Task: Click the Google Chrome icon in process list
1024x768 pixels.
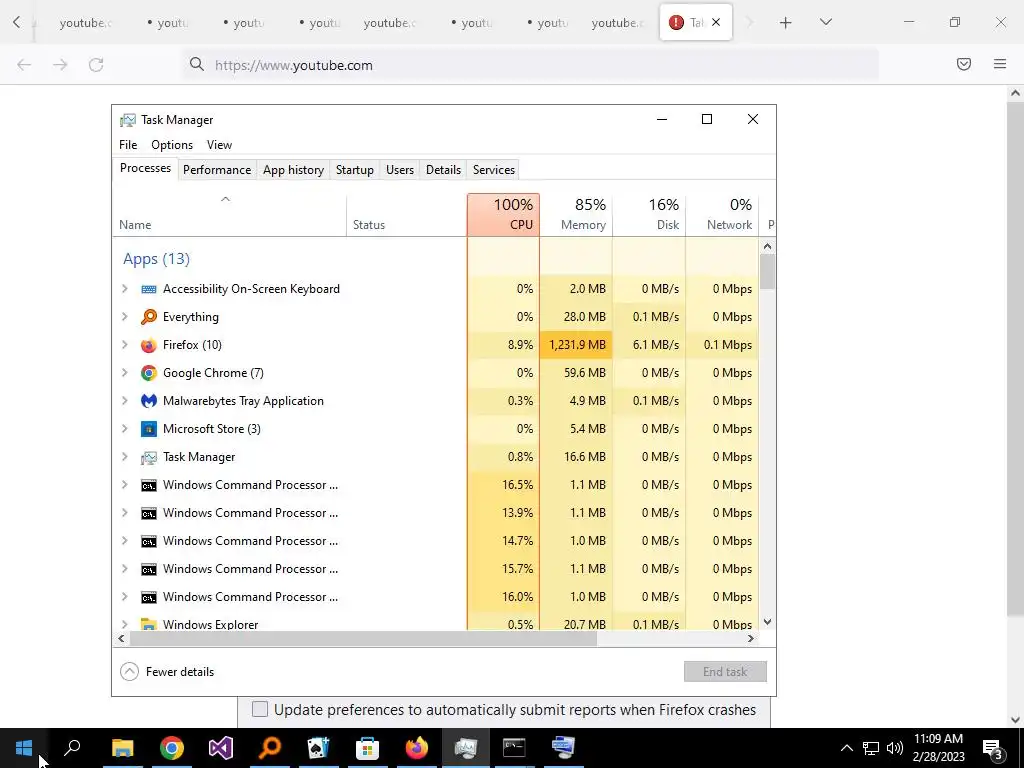Action: coord(149,373)
